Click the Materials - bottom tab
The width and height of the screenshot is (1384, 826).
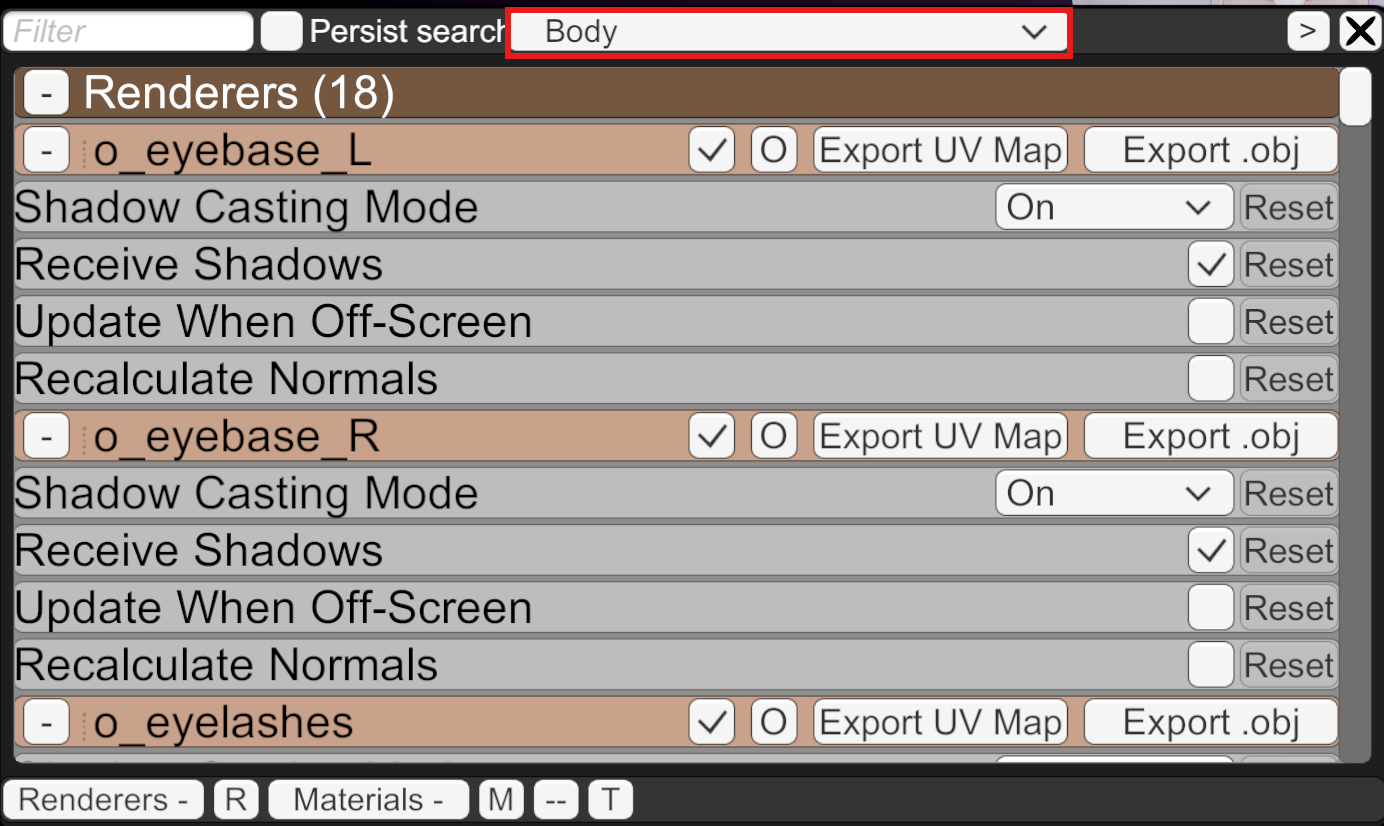[368, 800]
